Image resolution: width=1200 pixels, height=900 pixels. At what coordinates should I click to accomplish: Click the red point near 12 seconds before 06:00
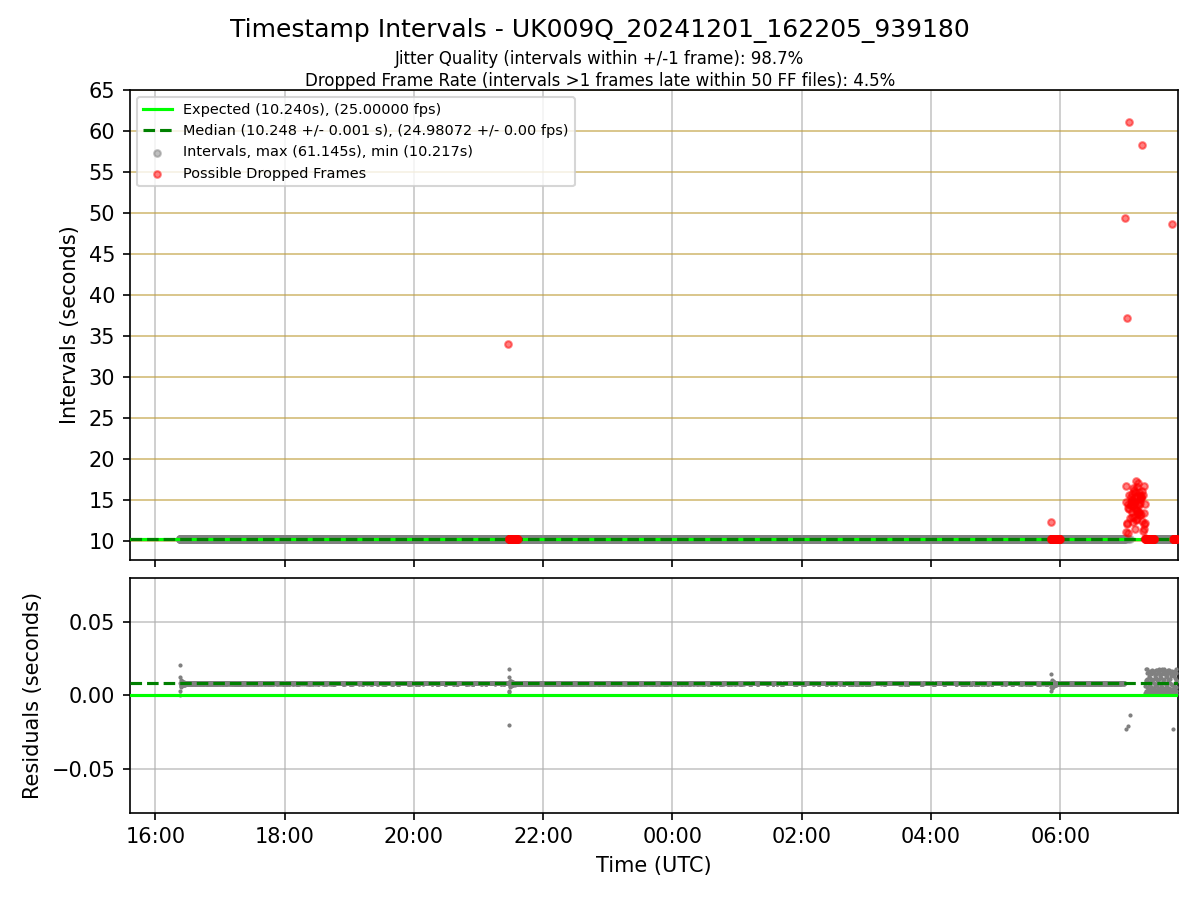click(x=1051, y=522)
